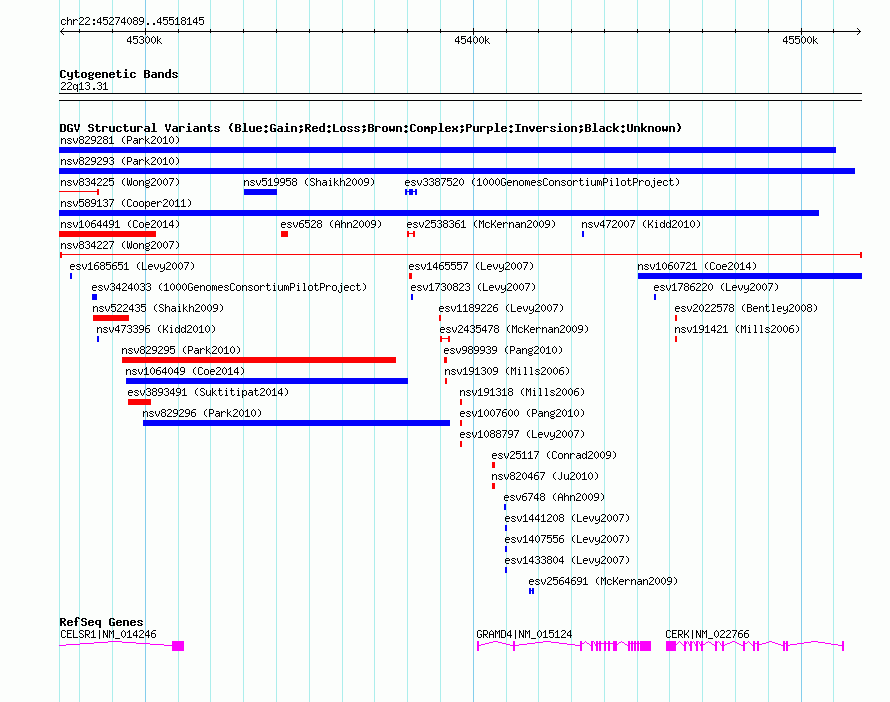The image size is (890, 702).
Task: Select the esv1189226 (Levy2007) label
Action: pyautogui.click(x=501, y=308)
